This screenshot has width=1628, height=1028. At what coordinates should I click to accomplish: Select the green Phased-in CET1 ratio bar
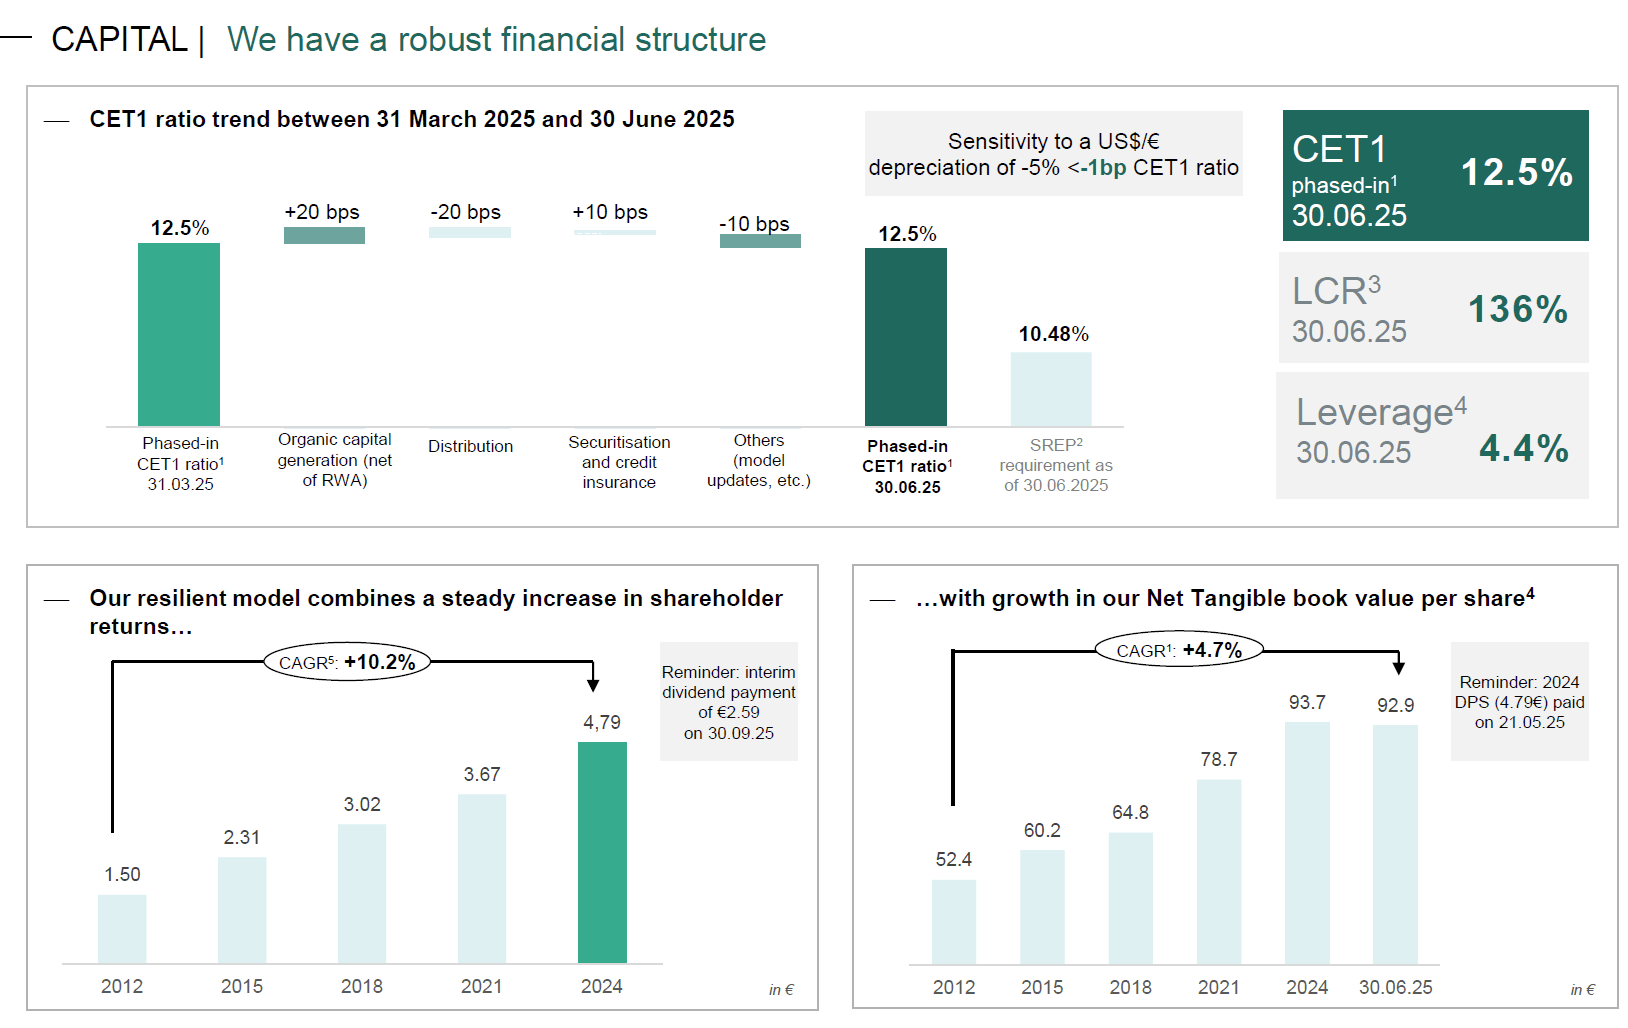point(178,335)
